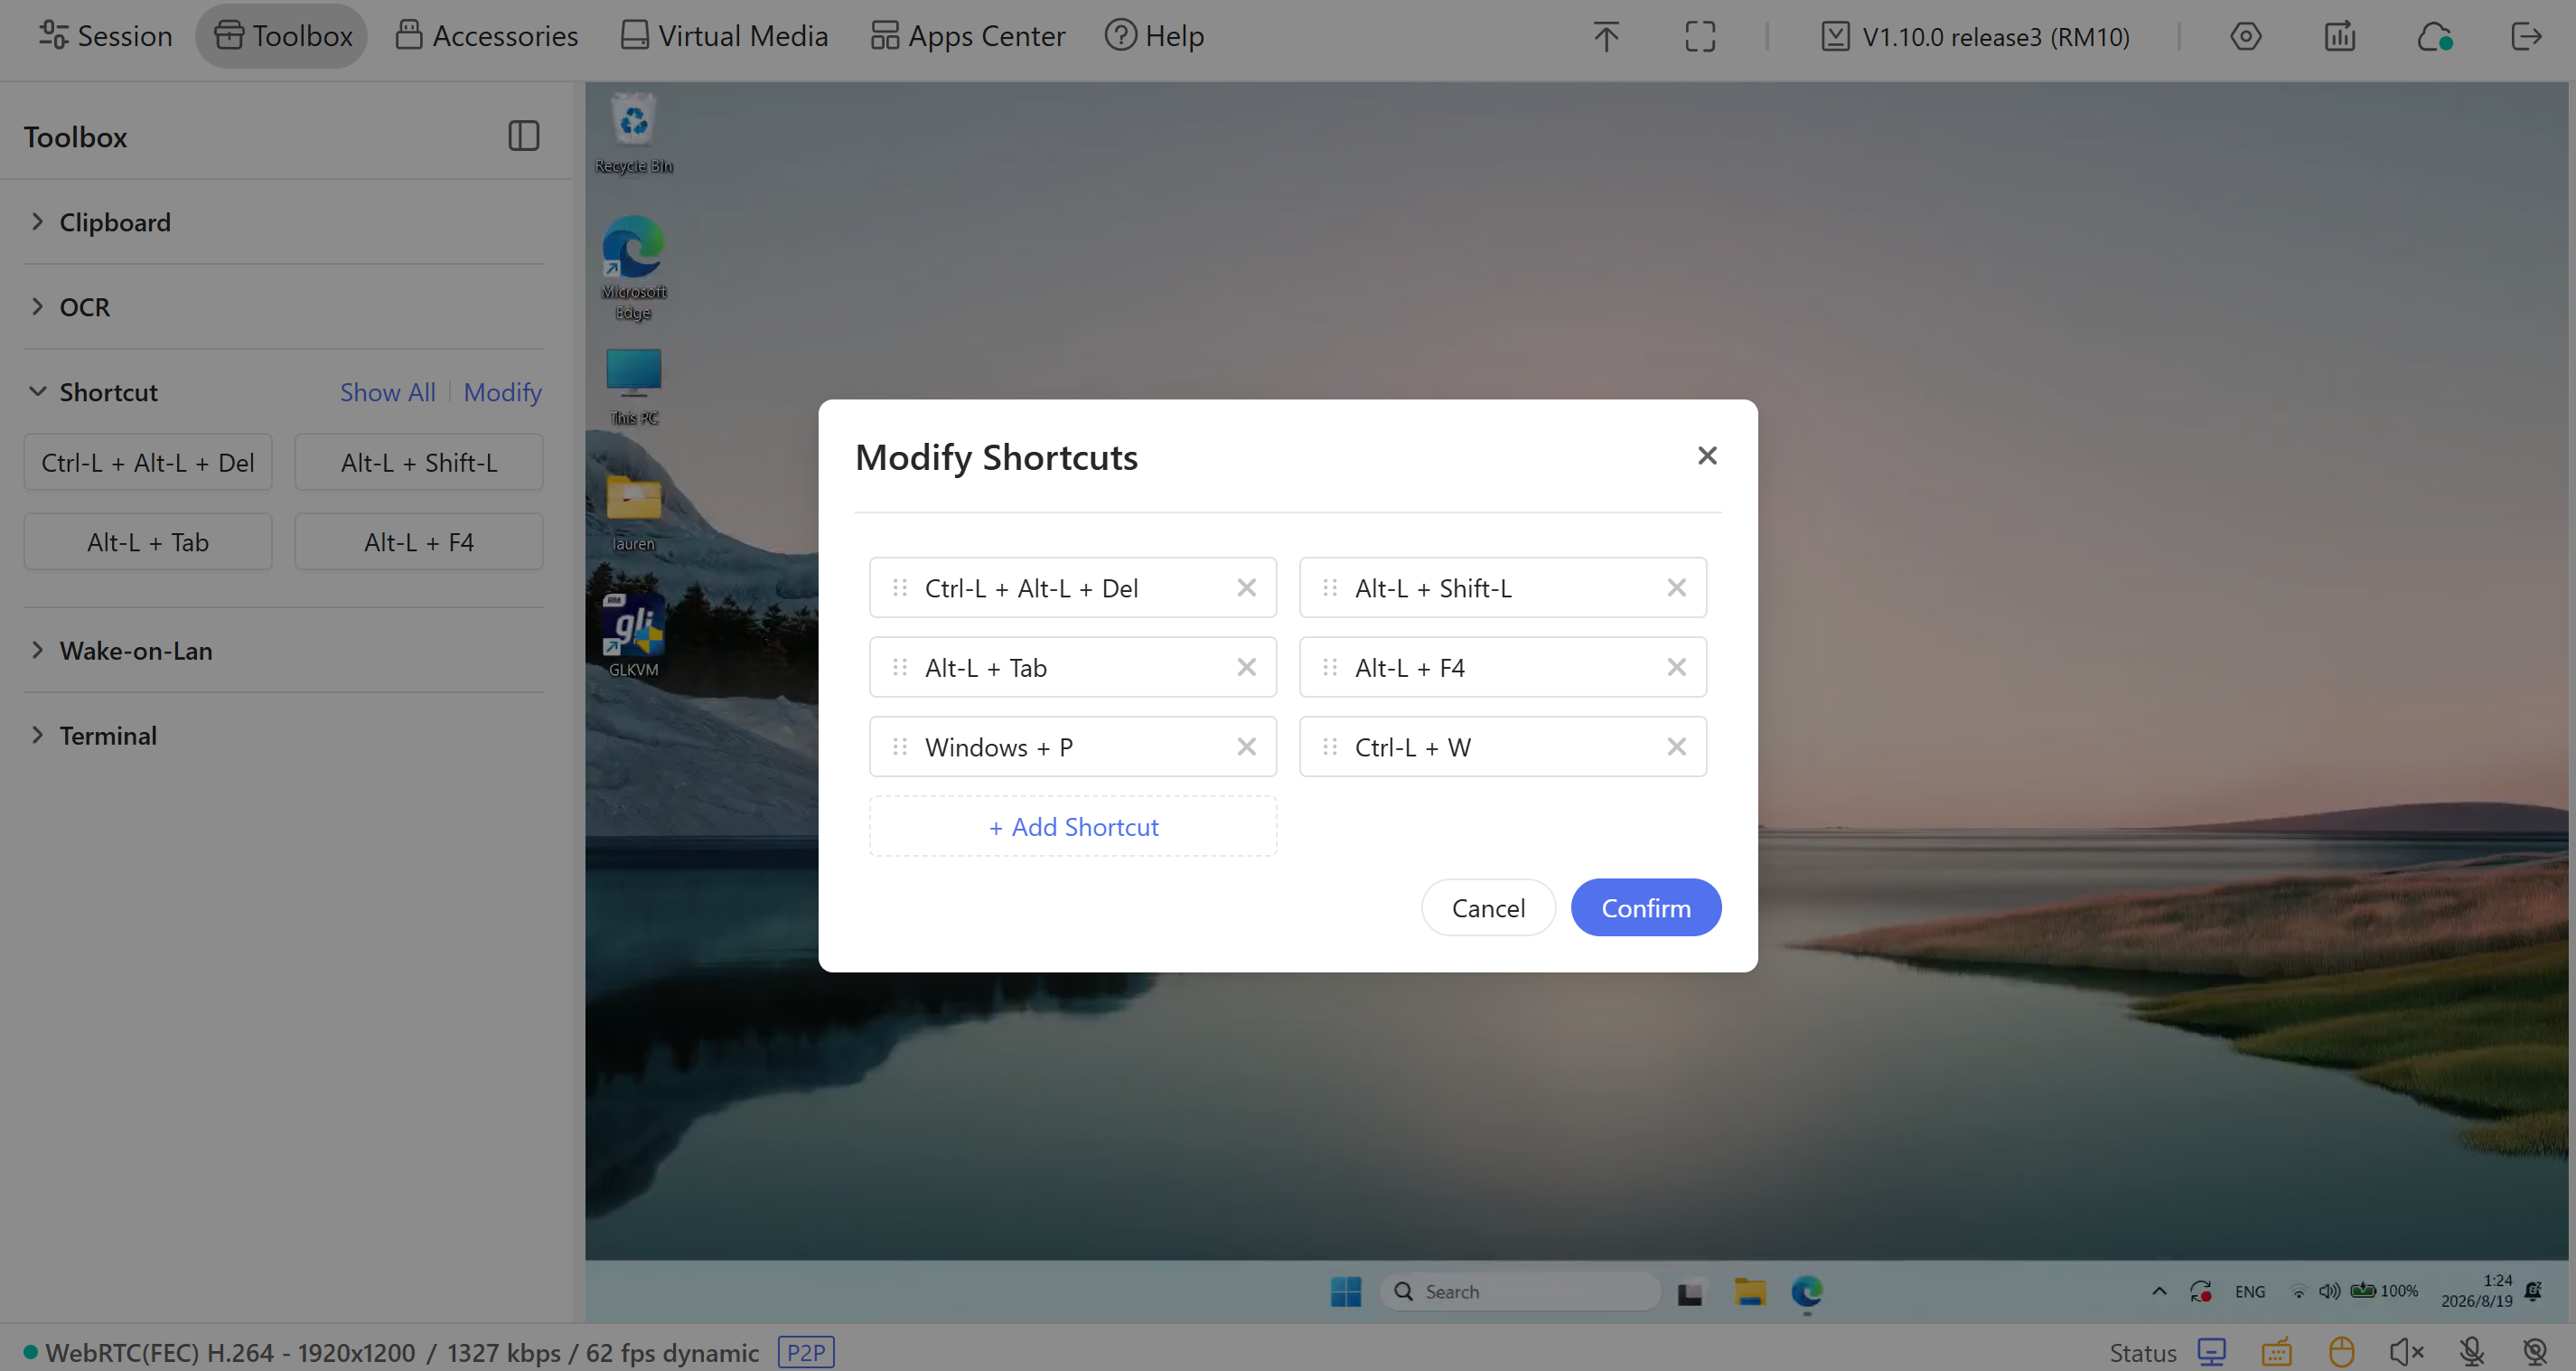Toggle the muted speaker icon in status bar
Viewport: 2576px width, 1371px height.
pyautogui.click(x=2407, y=1353)
